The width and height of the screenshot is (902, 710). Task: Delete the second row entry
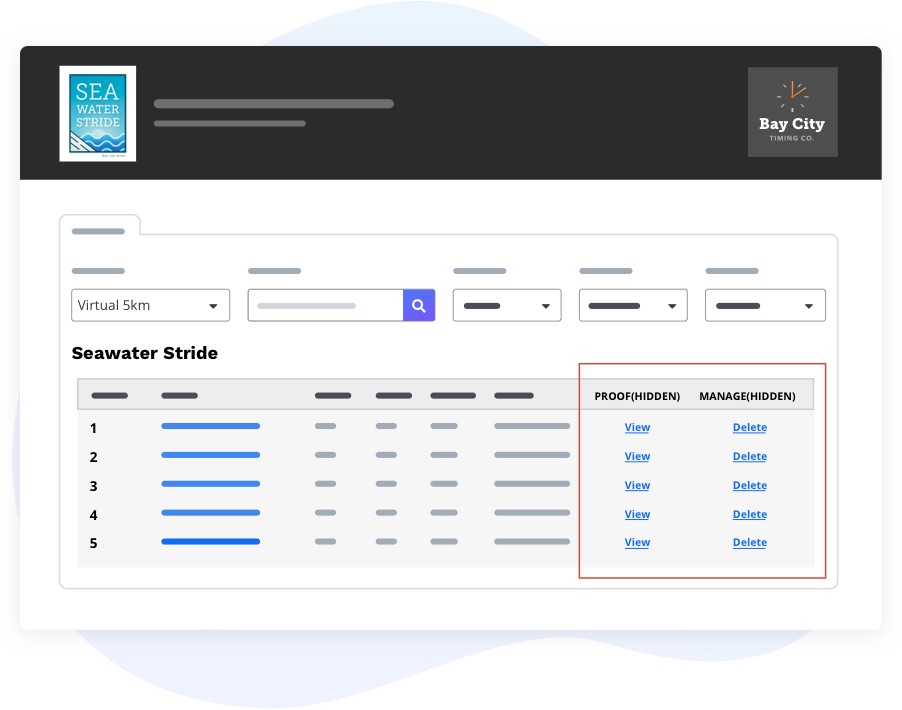[x=749, y=456]
